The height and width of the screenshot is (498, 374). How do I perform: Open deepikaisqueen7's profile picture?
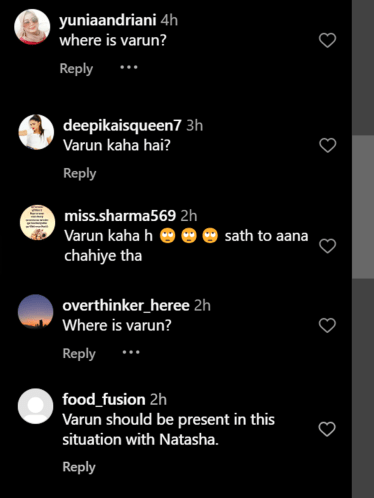(x=36, y=132)
